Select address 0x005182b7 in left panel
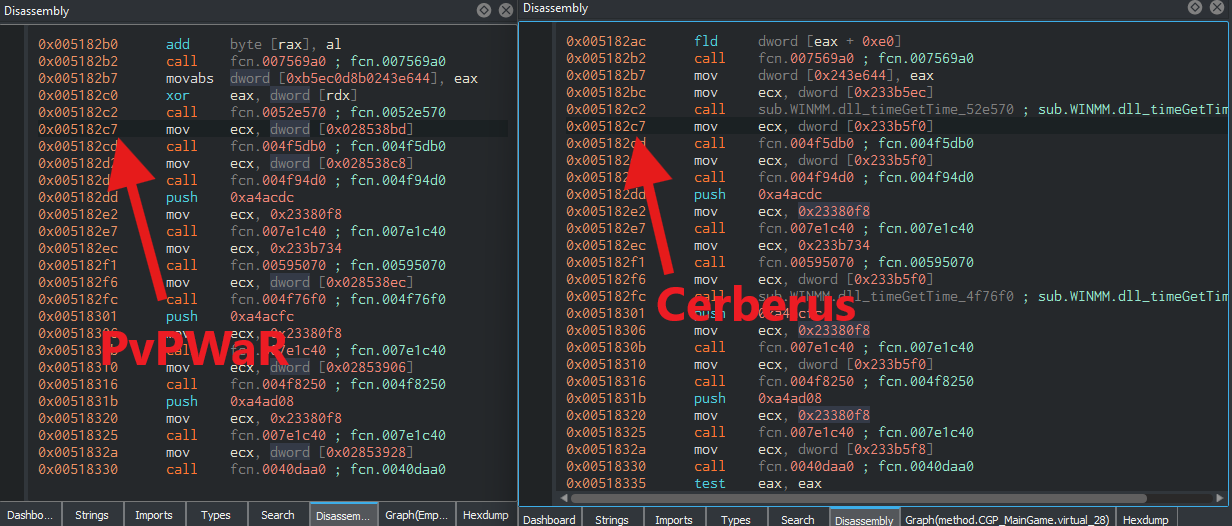The height and width of the screenshot is (526, 1232). coord(78,78)
